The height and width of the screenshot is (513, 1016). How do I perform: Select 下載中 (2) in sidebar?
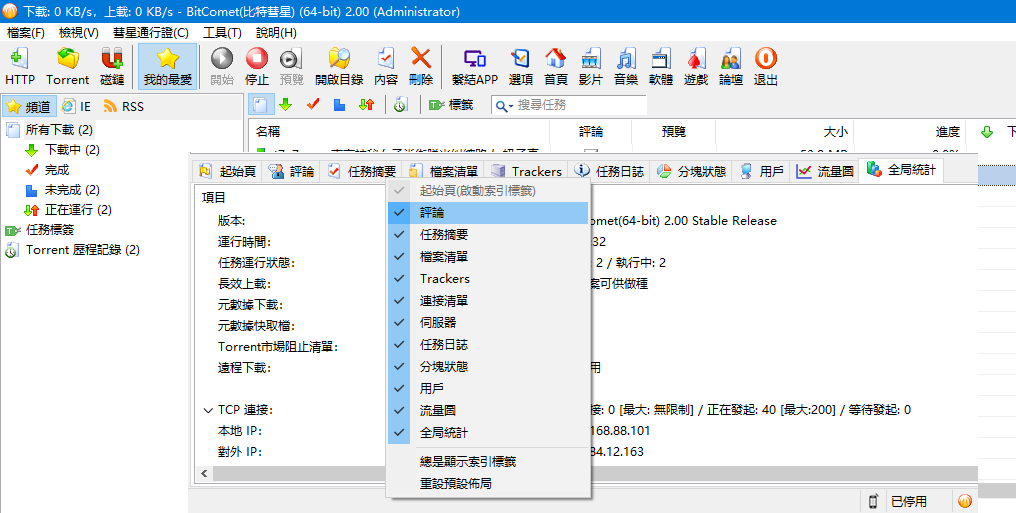[x=72, y=150]
